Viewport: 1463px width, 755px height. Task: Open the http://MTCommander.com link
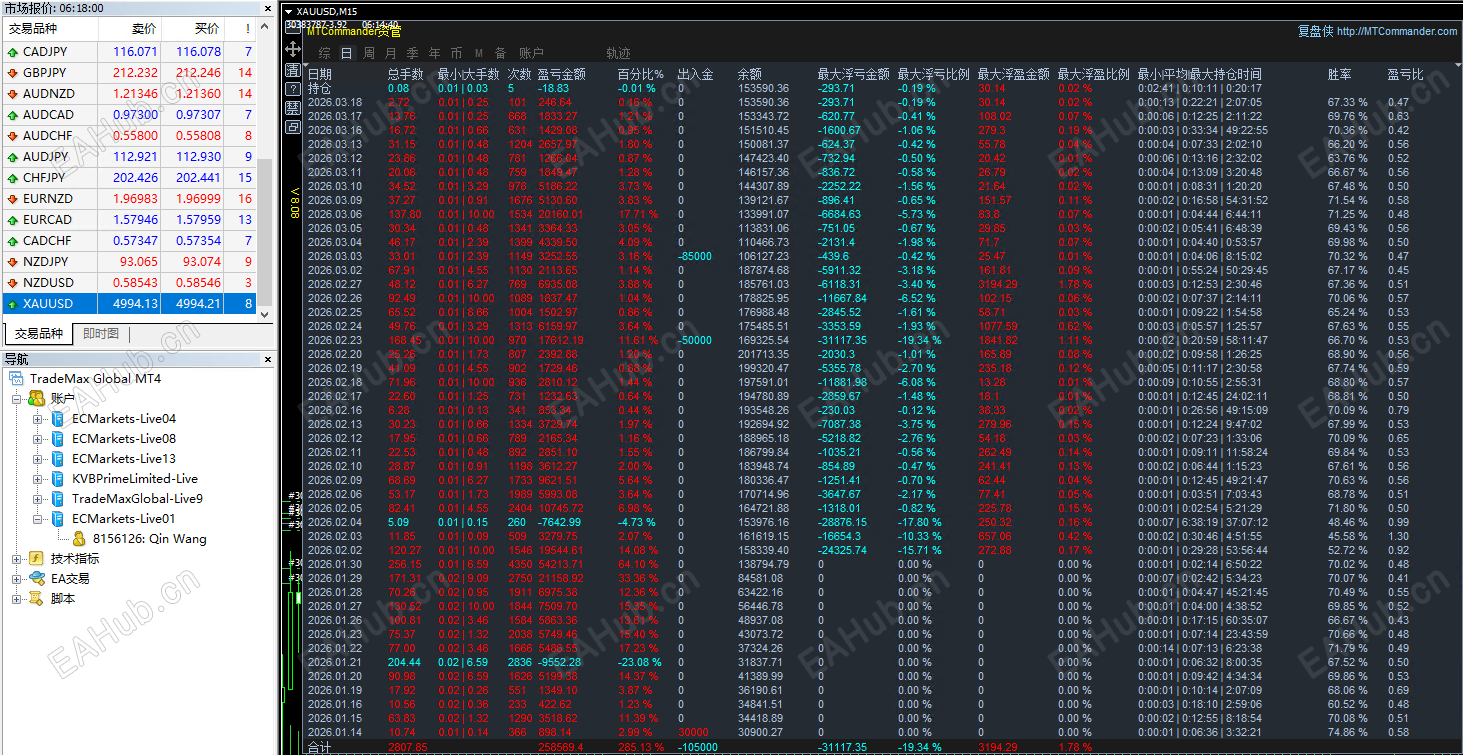pos(1397,31)
